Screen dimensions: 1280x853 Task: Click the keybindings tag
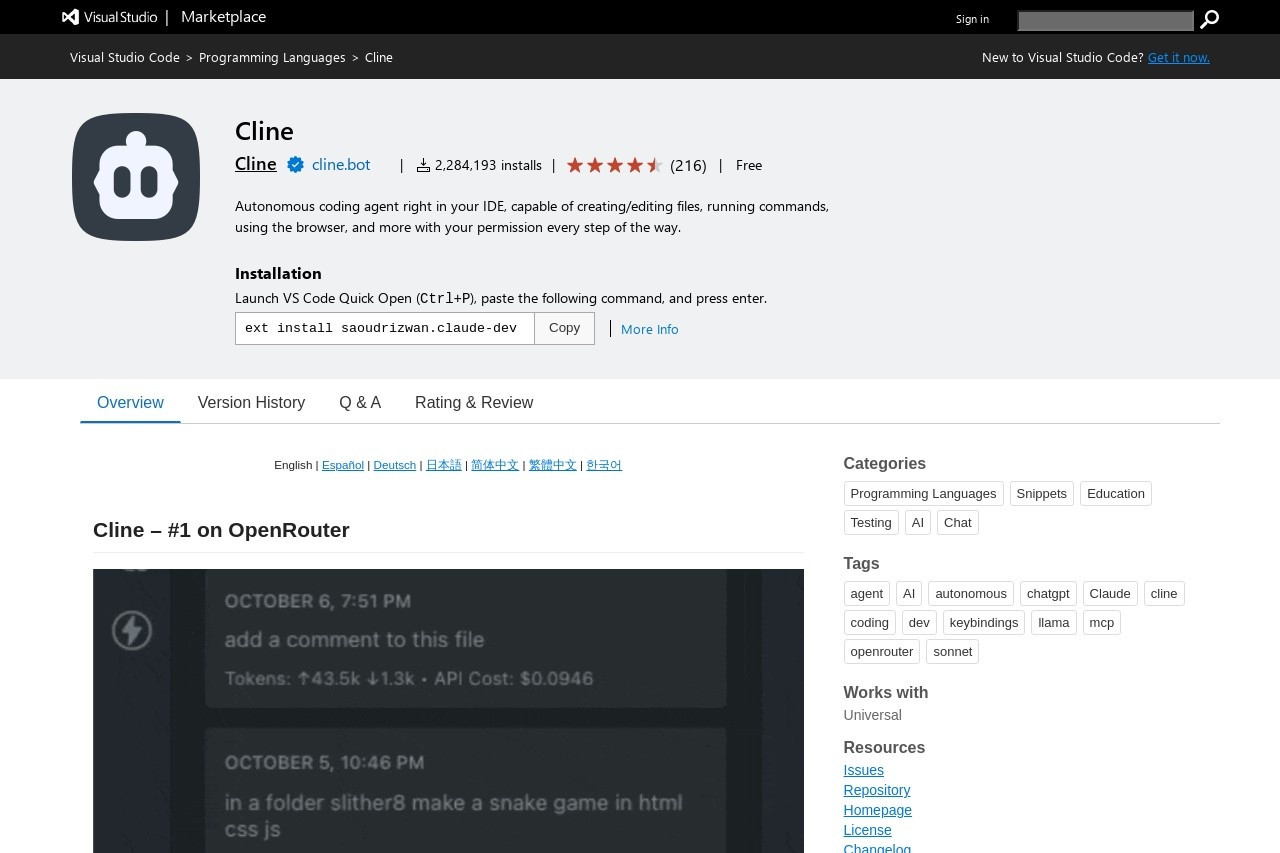click(984, 623)
